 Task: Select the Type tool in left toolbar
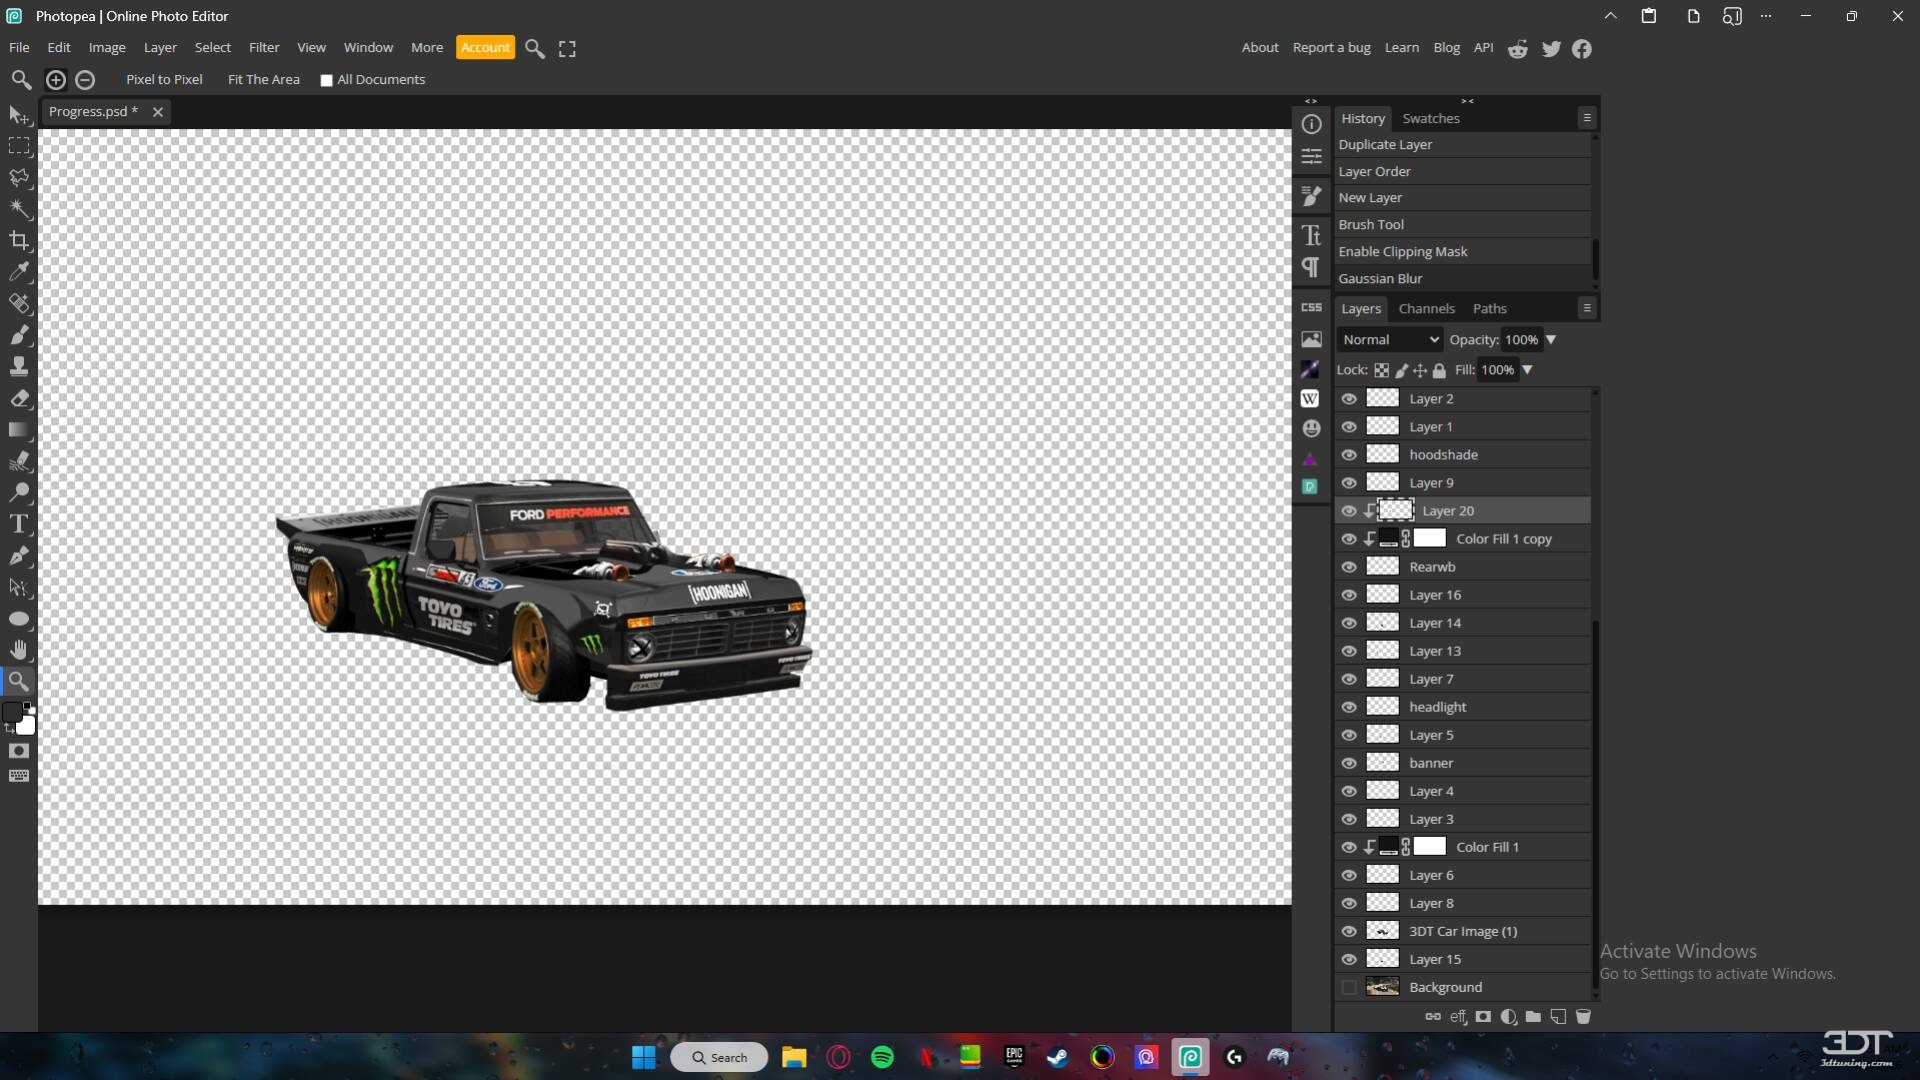coord(19,524)
